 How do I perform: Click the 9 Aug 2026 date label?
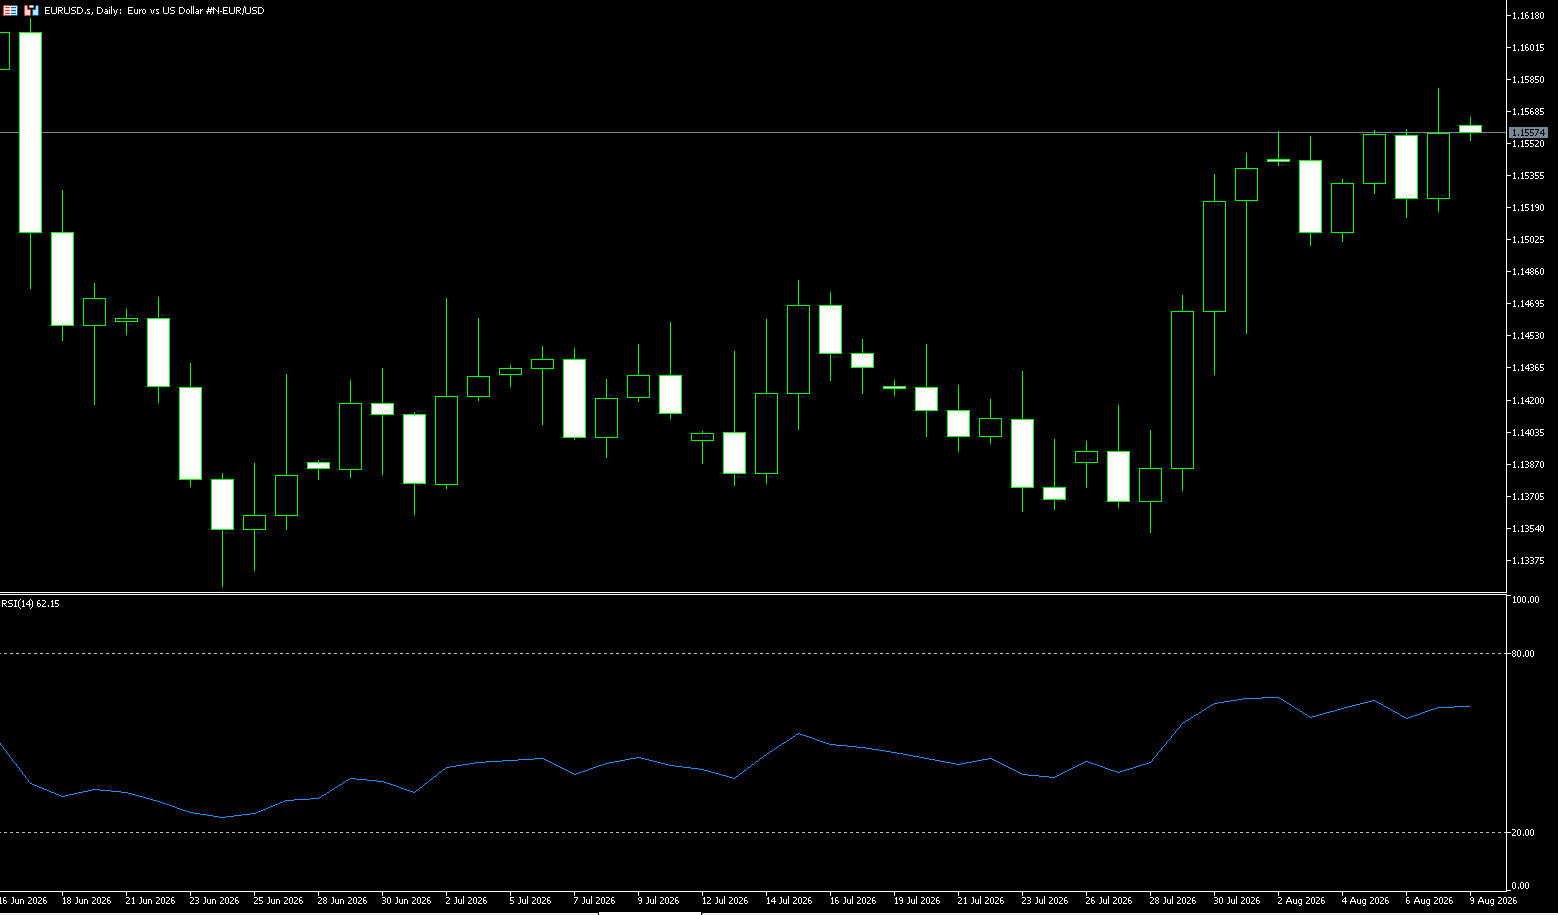click(x=1493, y=901)
